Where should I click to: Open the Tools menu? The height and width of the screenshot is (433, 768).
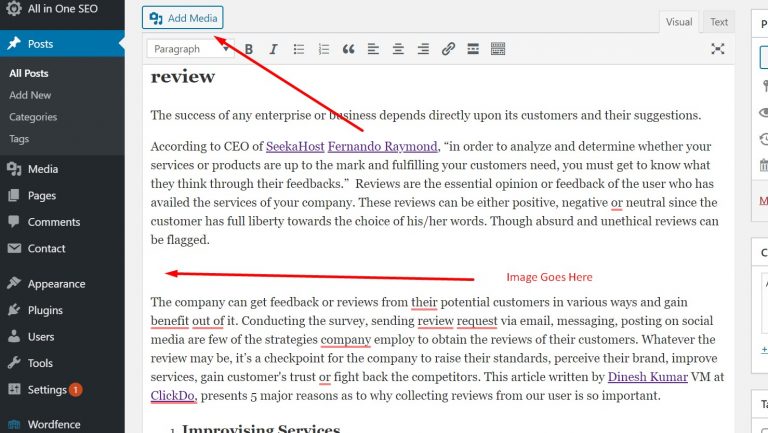(62, 363)
